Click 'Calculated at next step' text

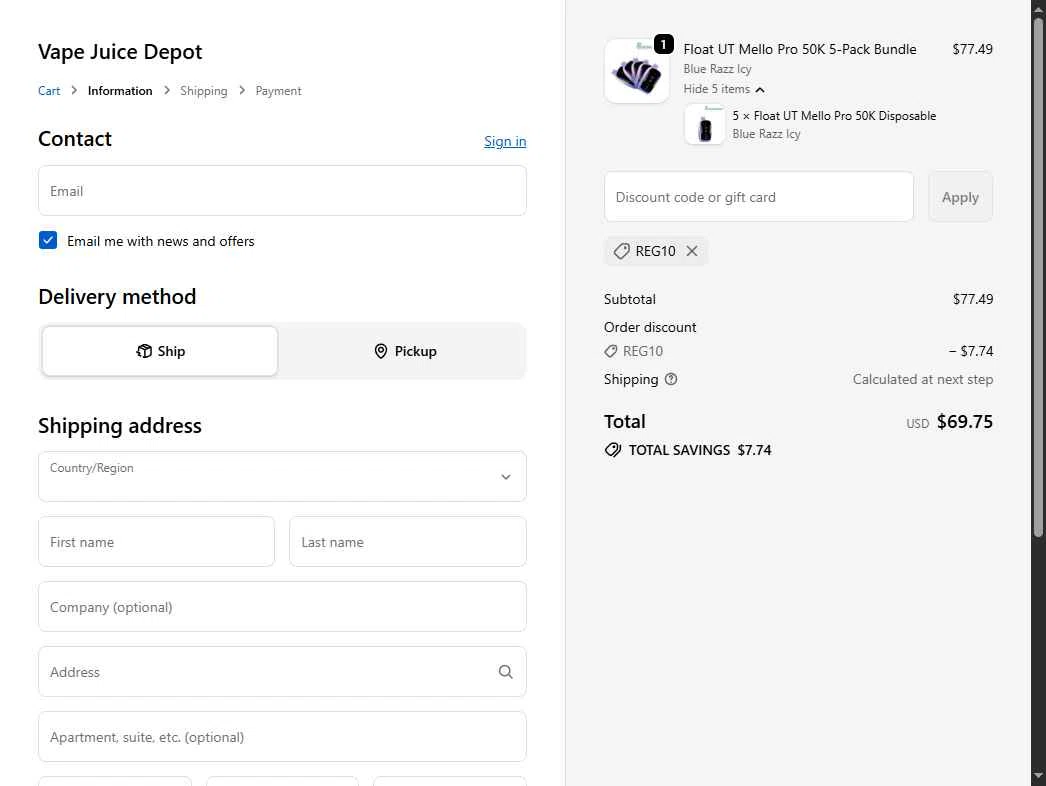[x=923, y=379]
